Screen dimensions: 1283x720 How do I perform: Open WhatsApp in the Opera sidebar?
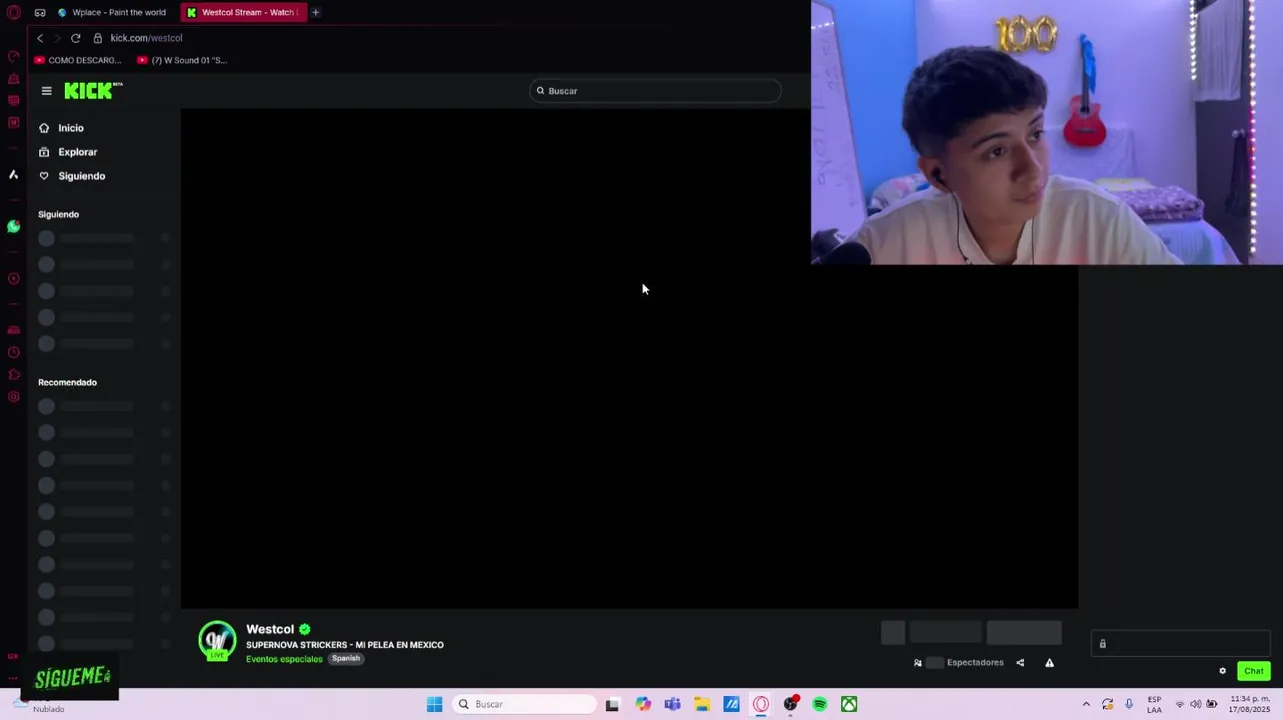pos(13,227)
